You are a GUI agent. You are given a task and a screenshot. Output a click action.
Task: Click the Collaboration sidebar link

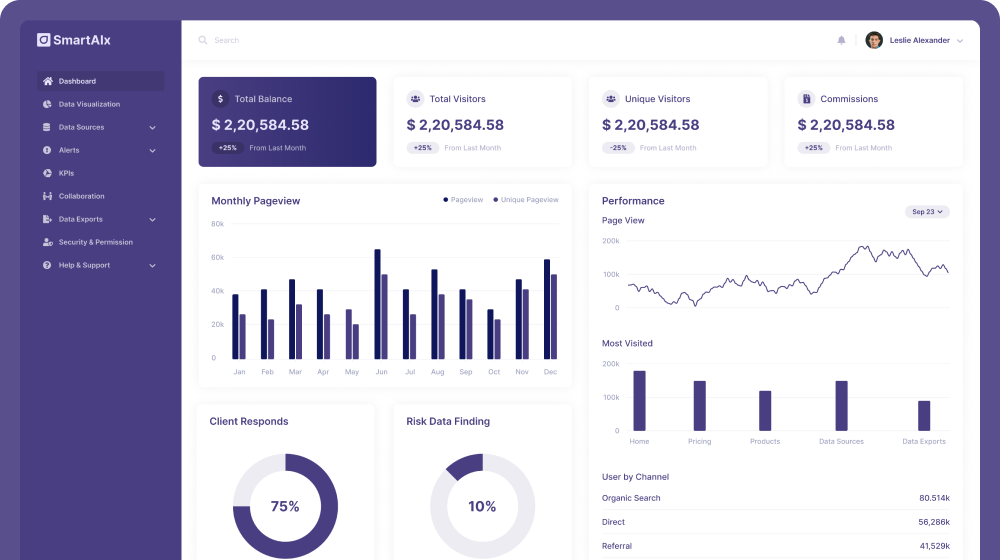click(81, 196)
